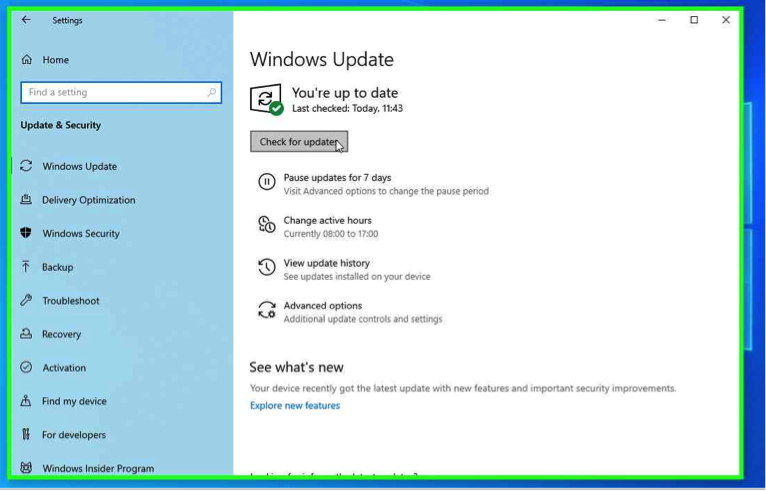
Task: Maximize the Settings window
Action: [x=694, y=20]
